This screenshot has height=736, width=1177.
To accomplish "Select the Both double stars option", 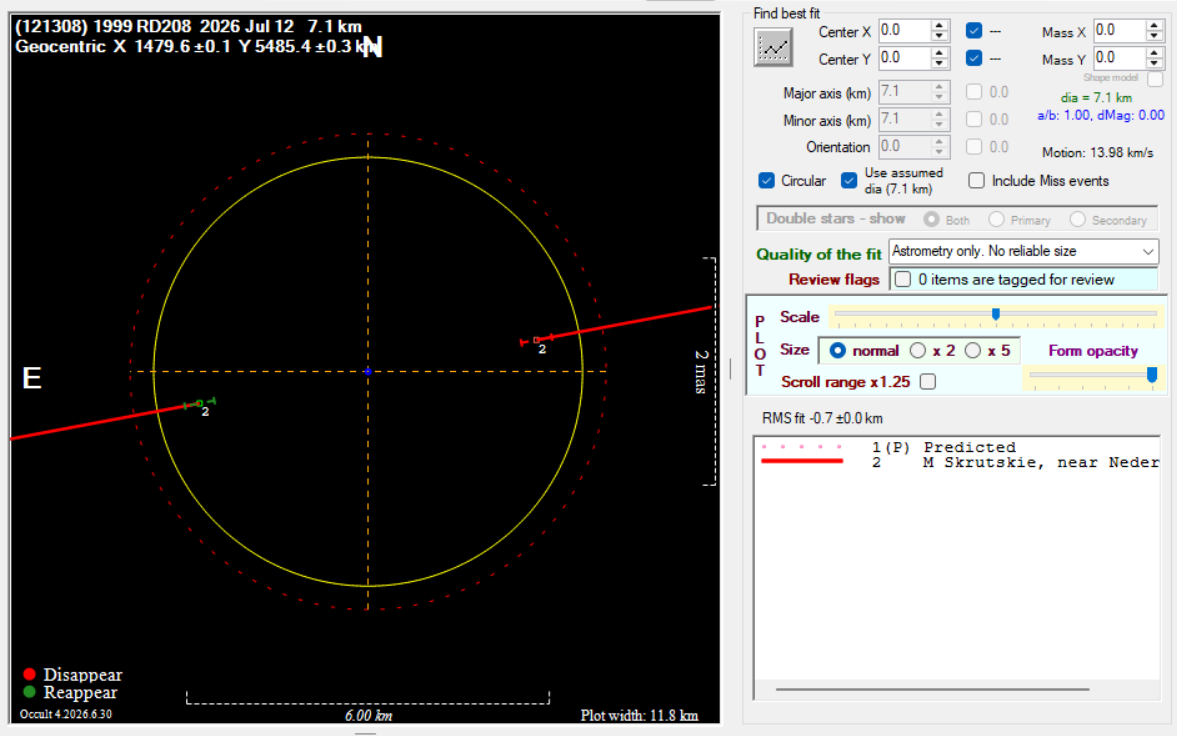I will pyautogui.click(x=932, y=219).
